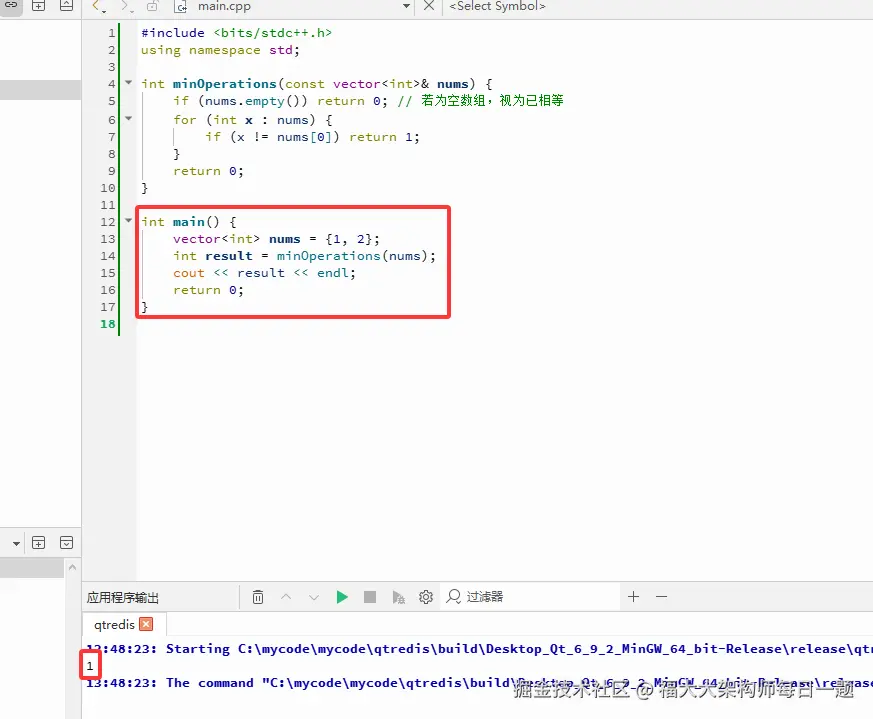The height and width of the screenshot is (719, 873).
Task: Click the 'Starting C:\mycode' output line
Action: (479, 649)
